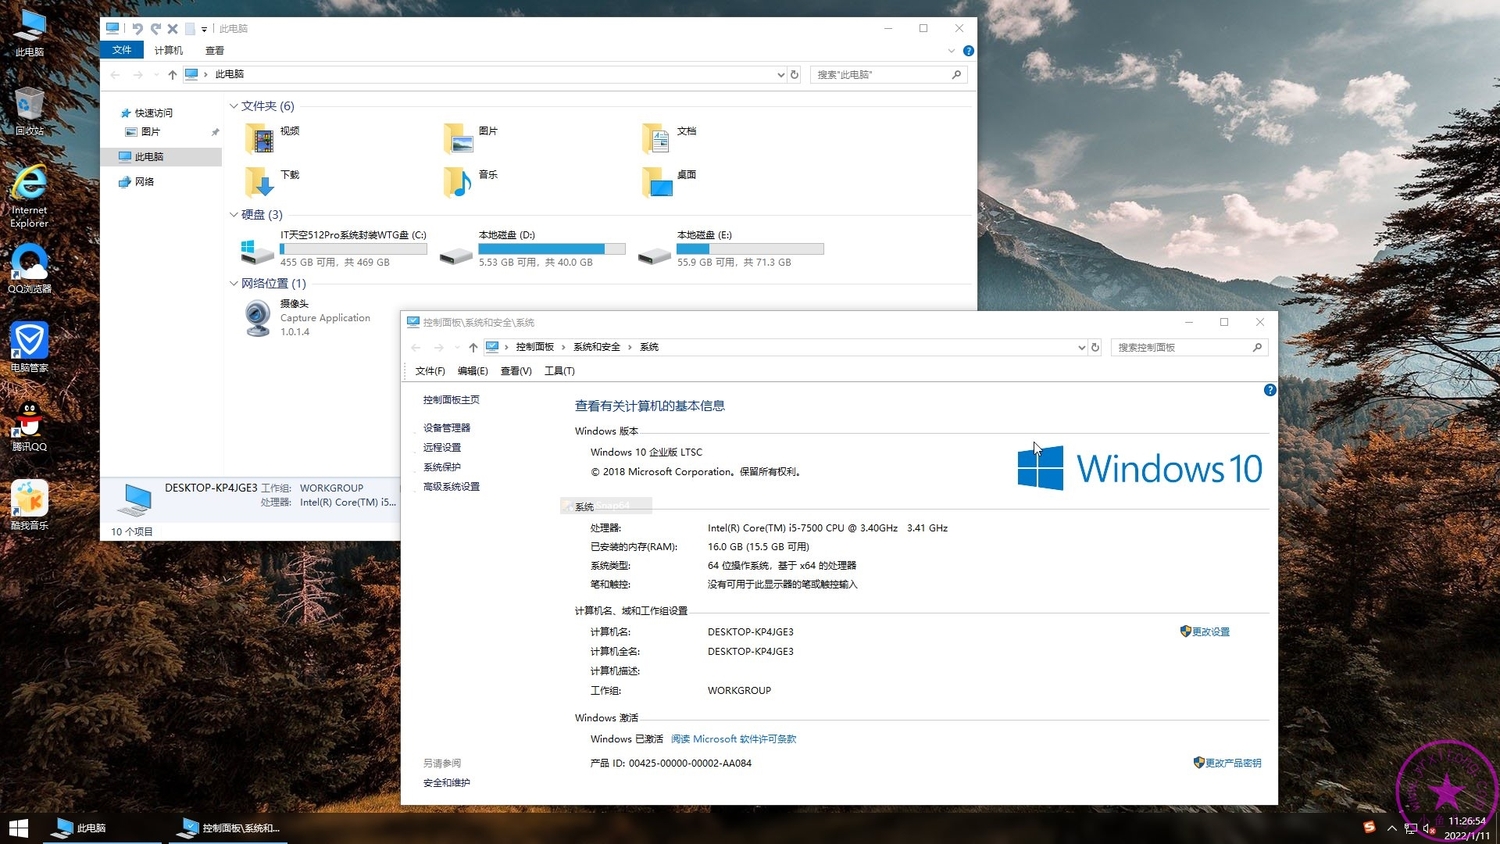Screen dimensions: 1500x844
Task: Collapse the 文件夹 (6) group
Action: 234,106
